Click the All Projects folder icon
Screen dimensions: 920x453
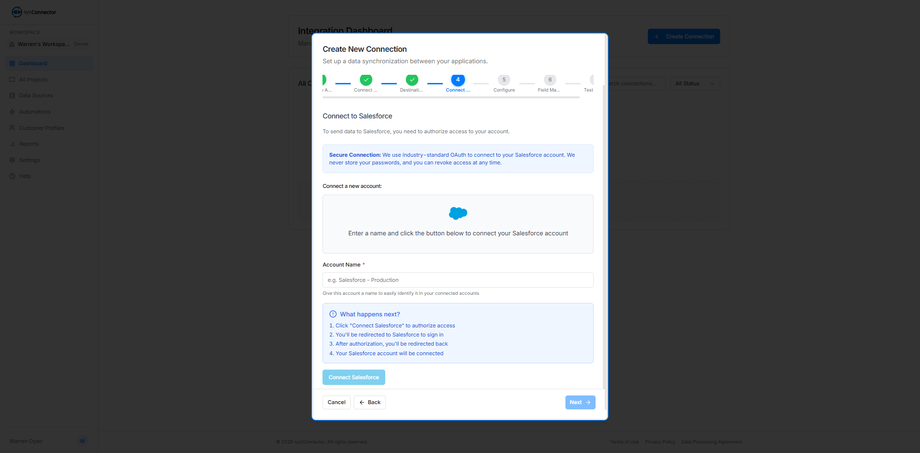[12, 79]
